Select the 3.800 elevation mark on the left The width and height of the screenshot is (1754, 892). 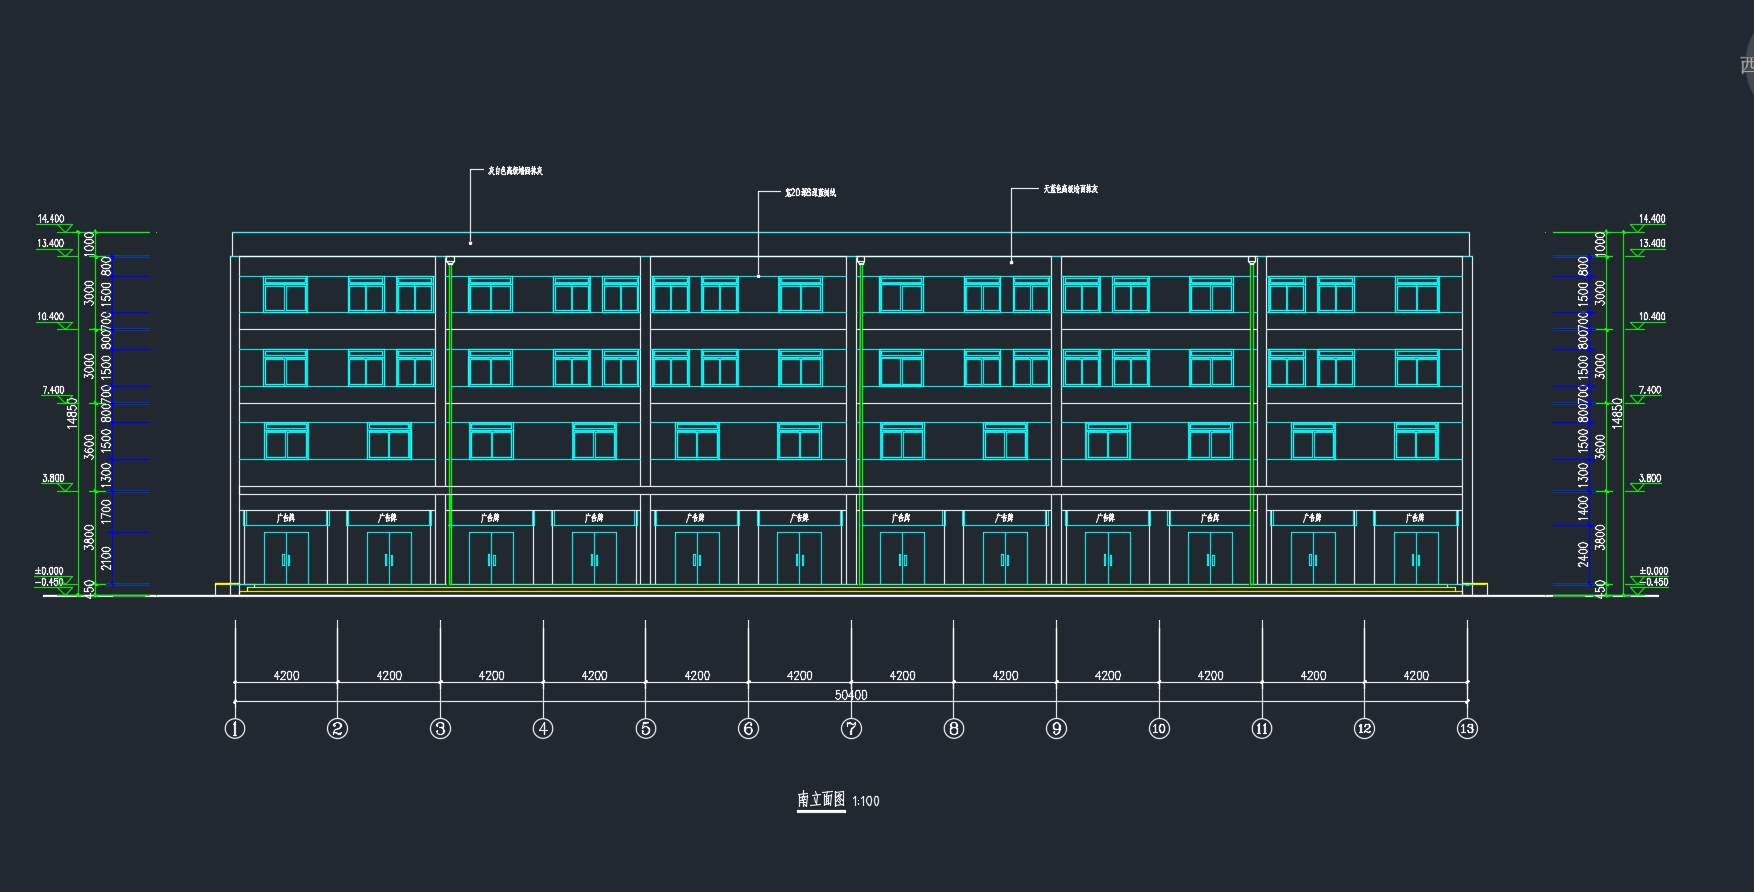(x=53, y=478)
